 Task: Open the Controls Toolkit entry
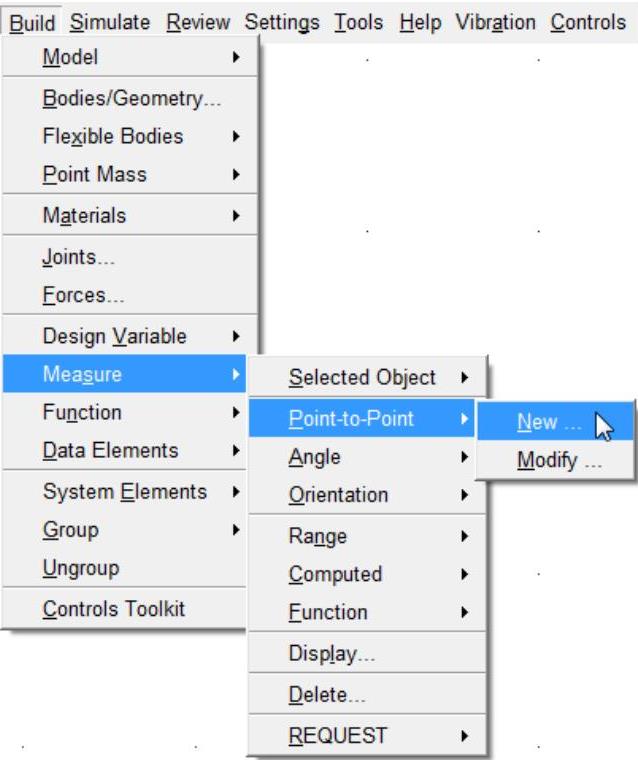(114, 609)
